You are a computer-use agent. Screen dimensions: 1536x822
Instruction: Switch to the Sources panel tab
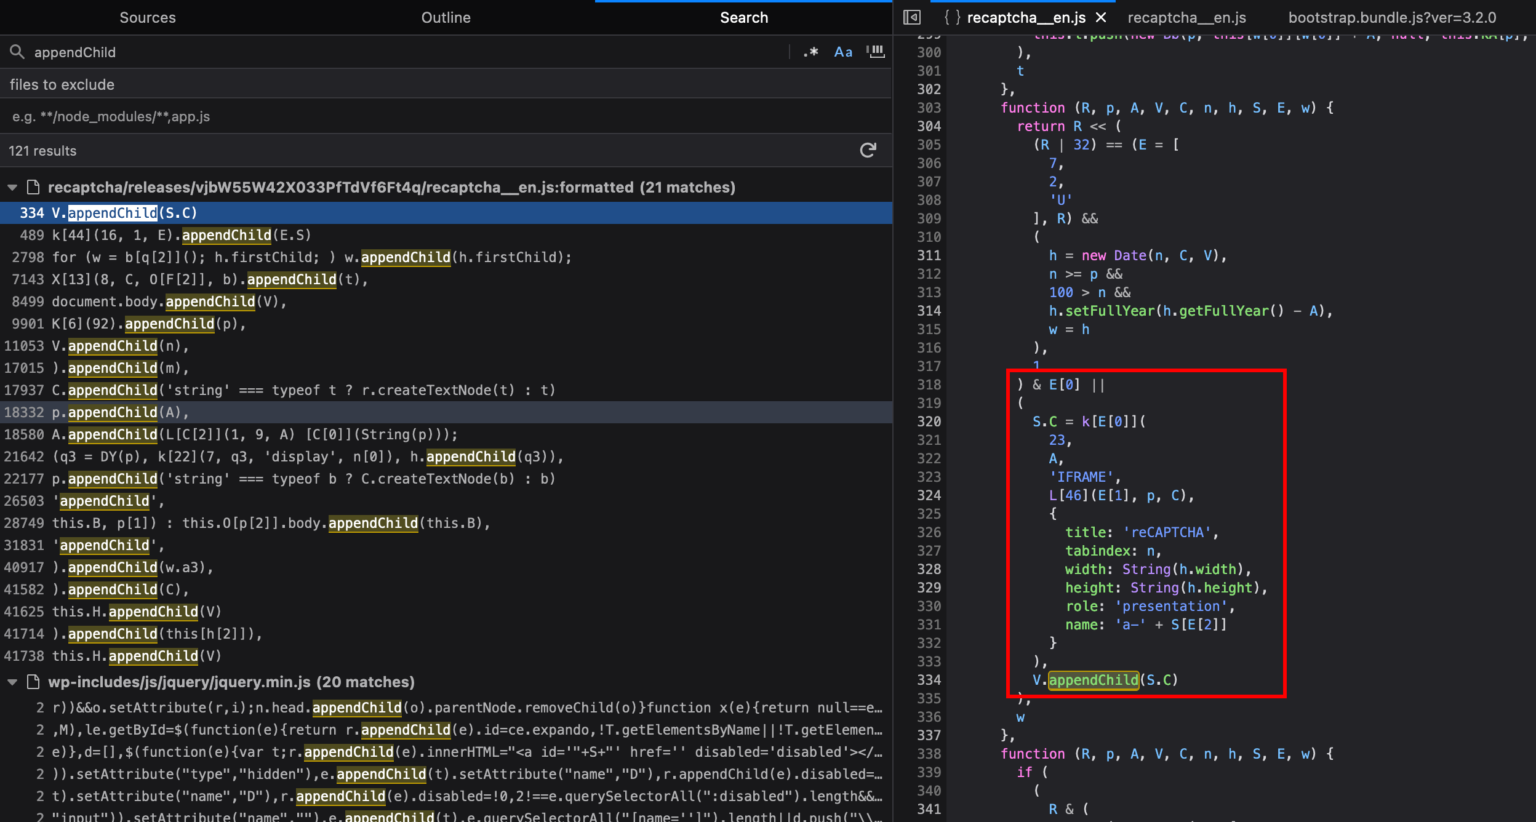point(147,17)
